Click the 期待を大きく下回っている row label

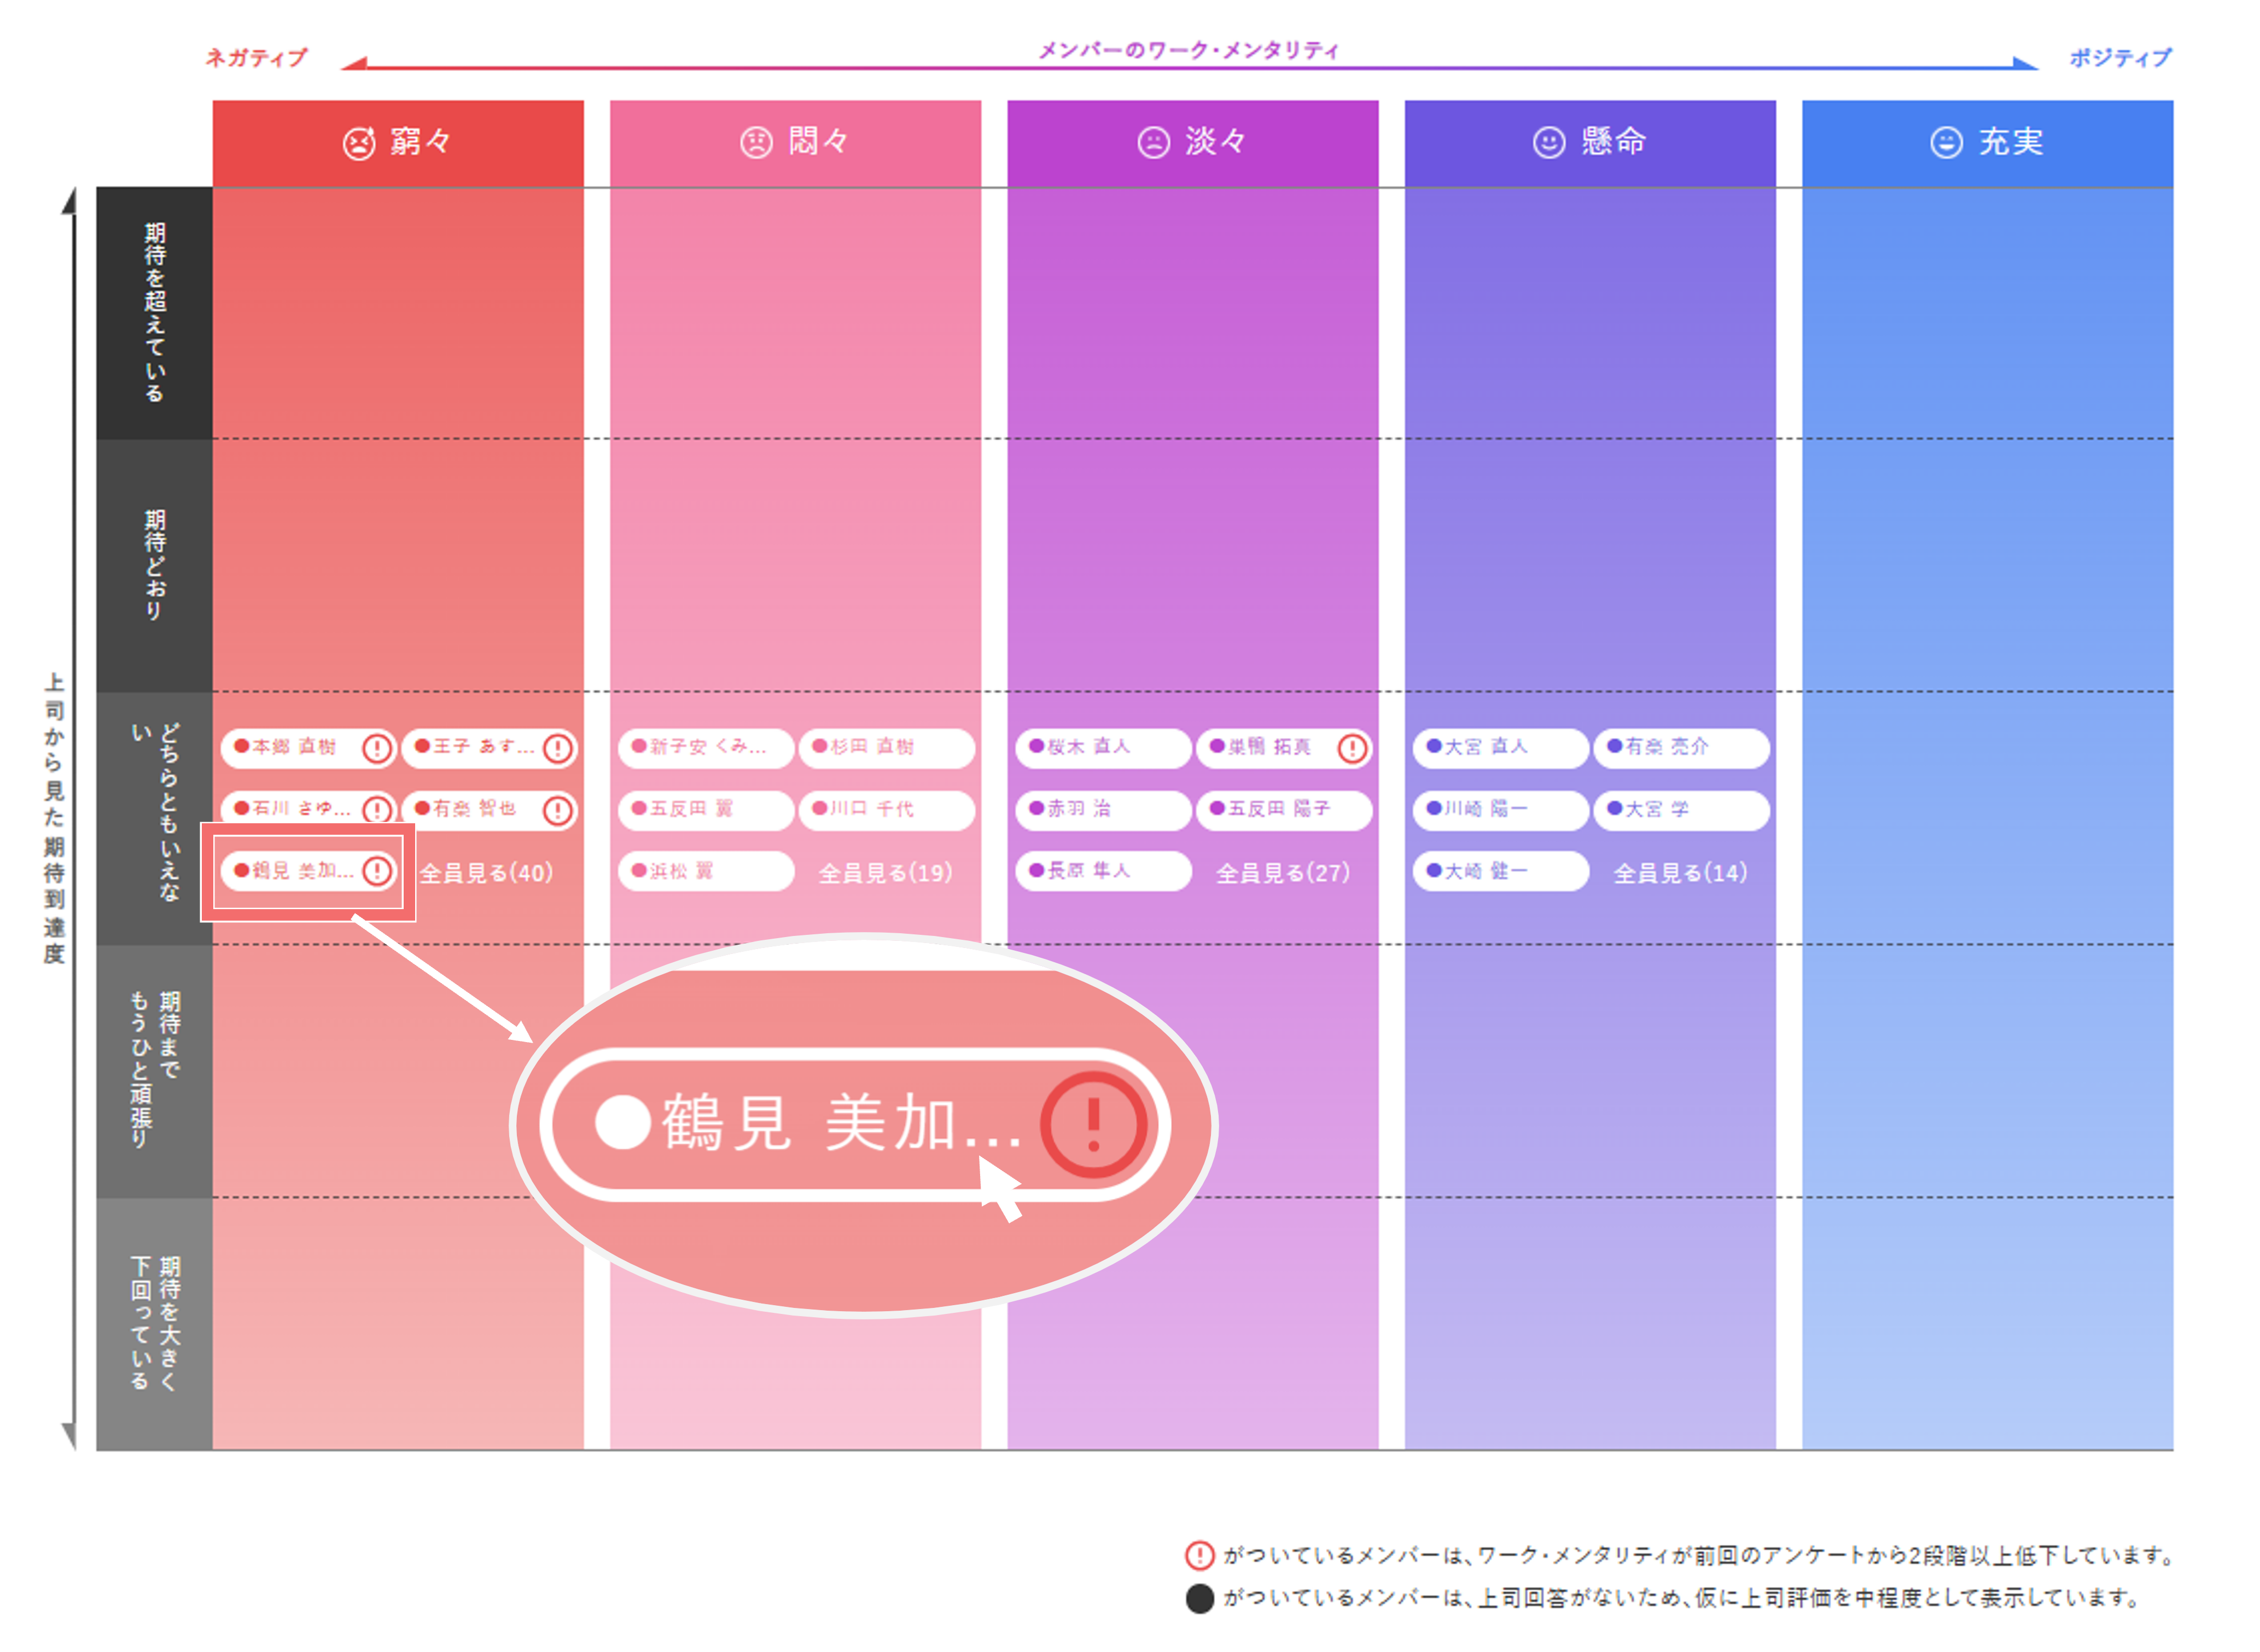154,1324
